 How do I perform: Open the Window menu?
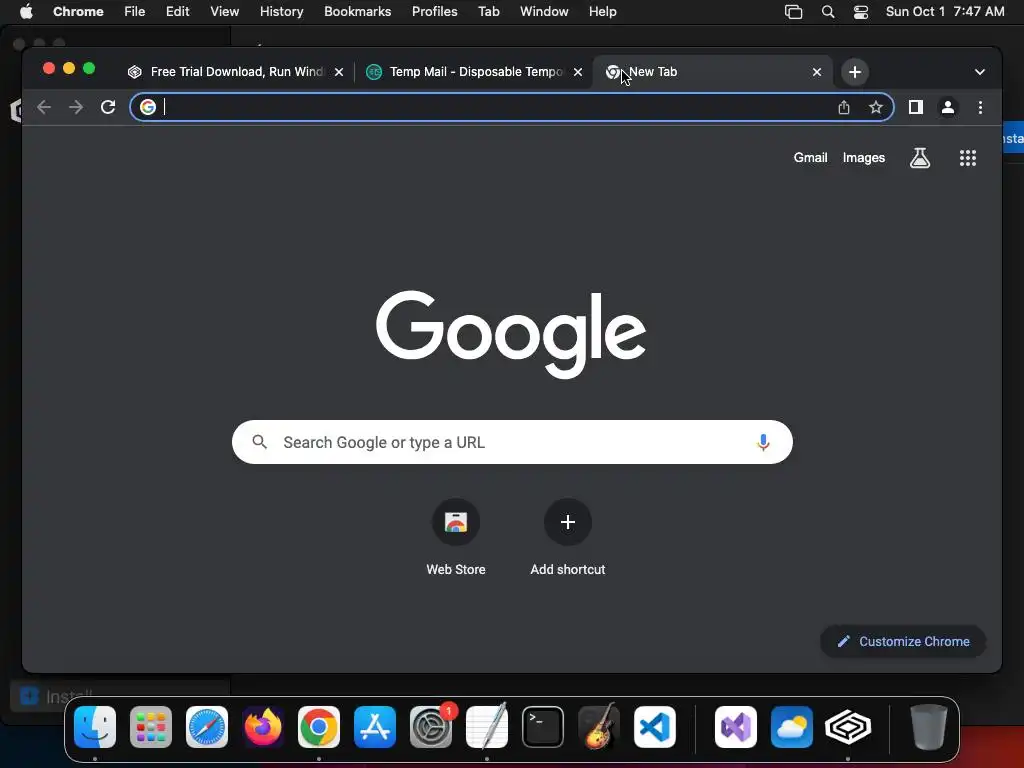(544, 11)
